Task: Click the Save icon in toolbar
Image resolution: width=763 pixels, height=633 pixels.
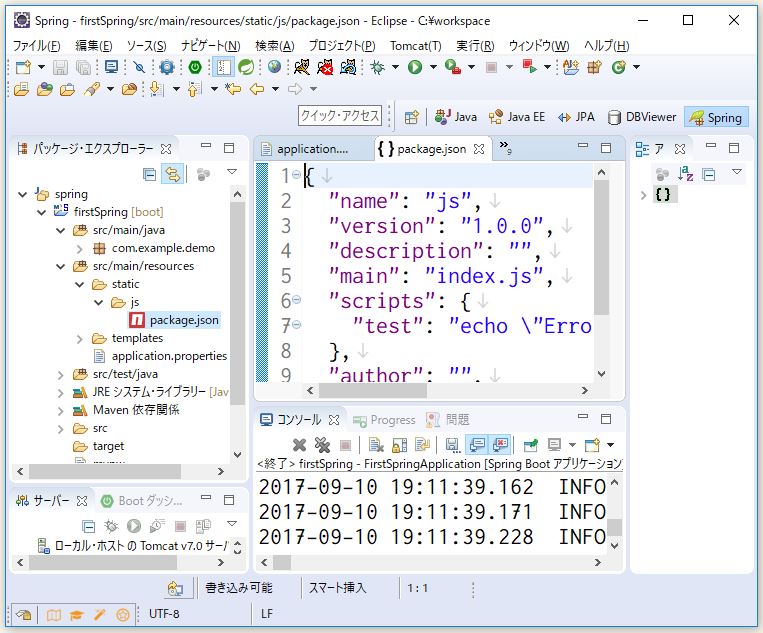Action: (60, 67)
